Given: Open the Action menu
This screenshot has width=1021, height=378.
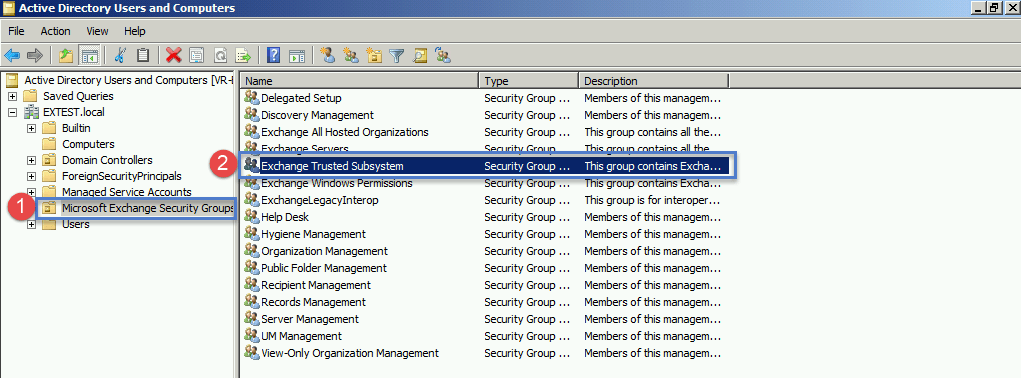Looking at the screenshot, I should (55, 31).
